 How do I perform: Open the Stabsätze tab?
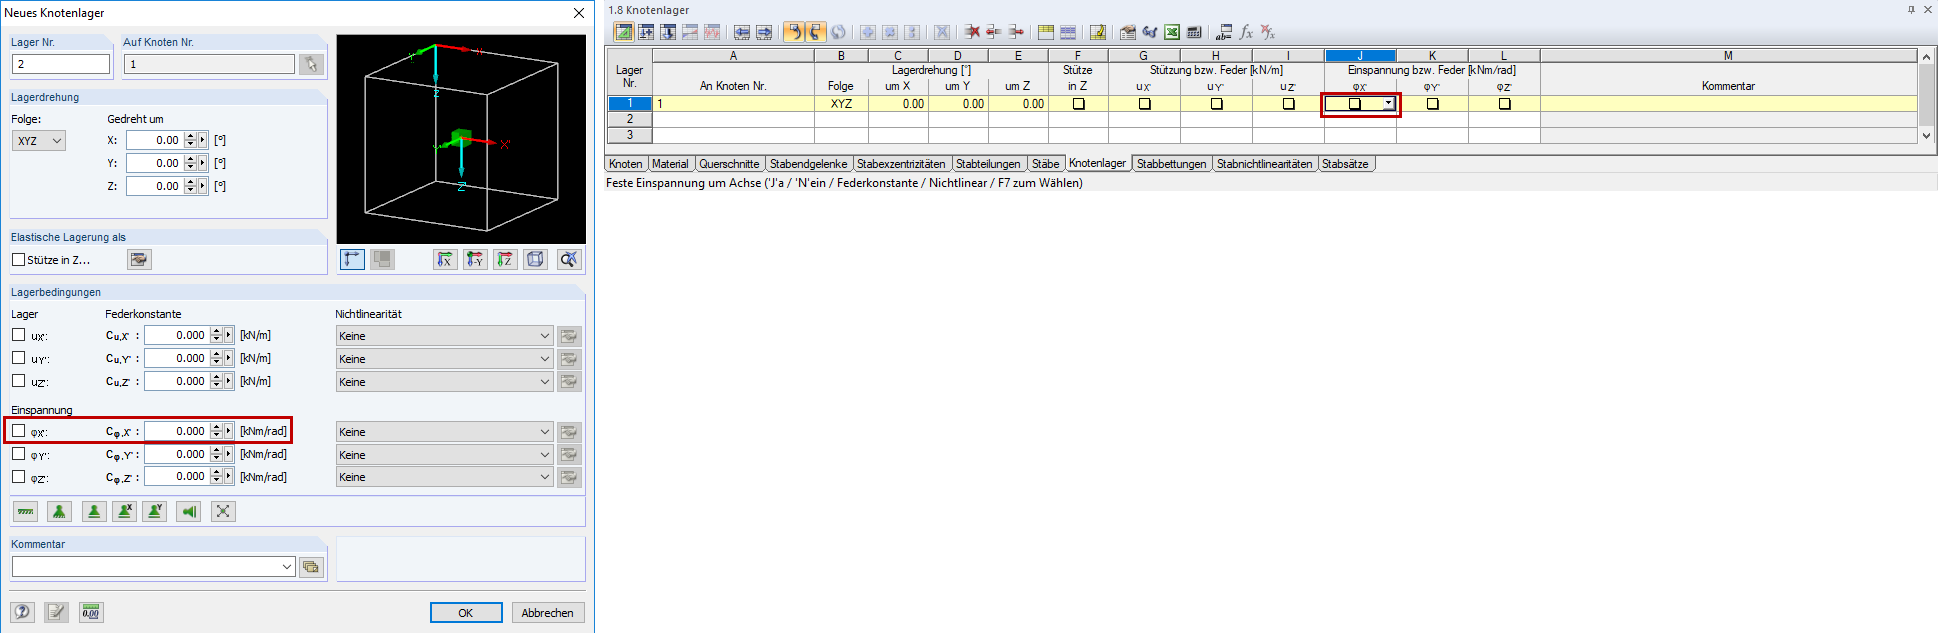(x=1345, y=164)
